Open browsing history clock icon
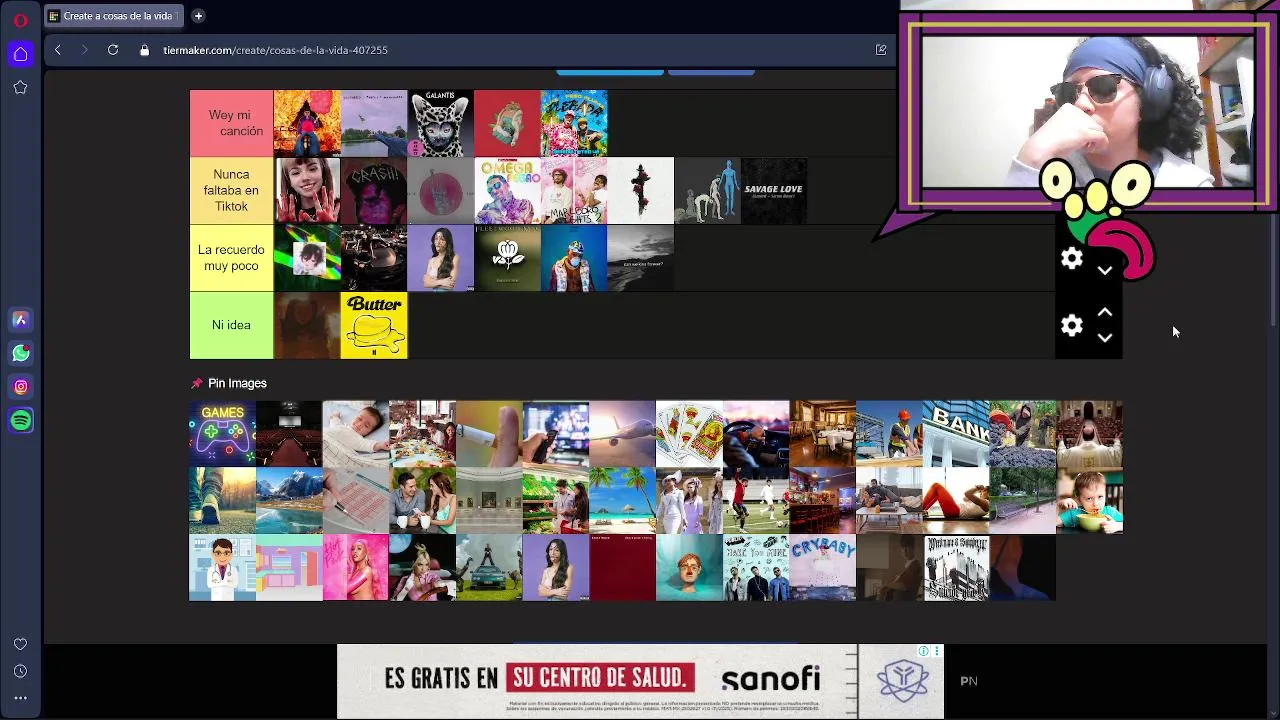 20,671
